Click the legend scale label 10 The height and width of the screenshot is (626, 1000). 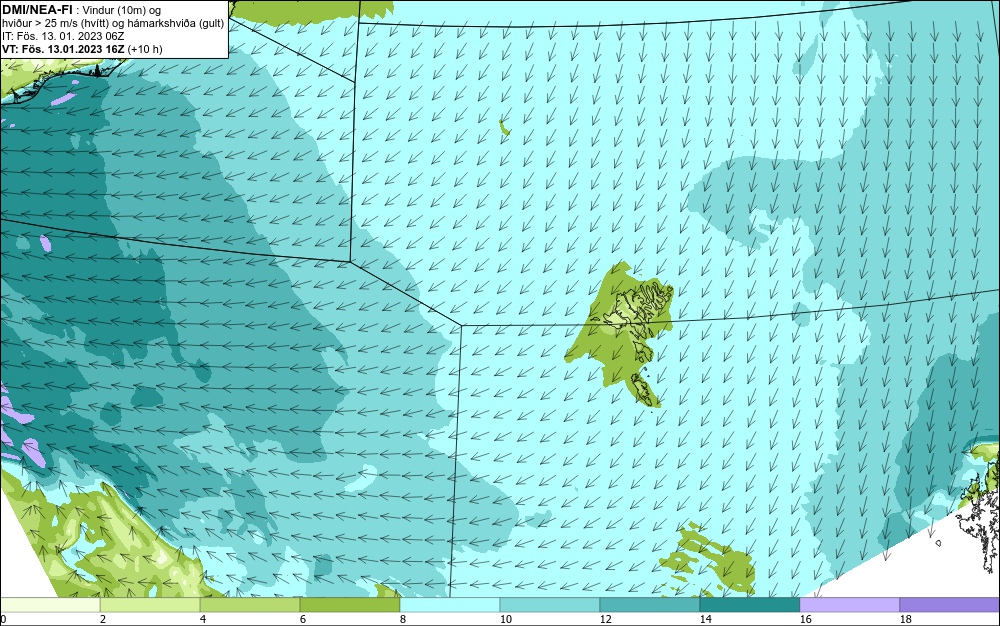(x=506, y=619)
